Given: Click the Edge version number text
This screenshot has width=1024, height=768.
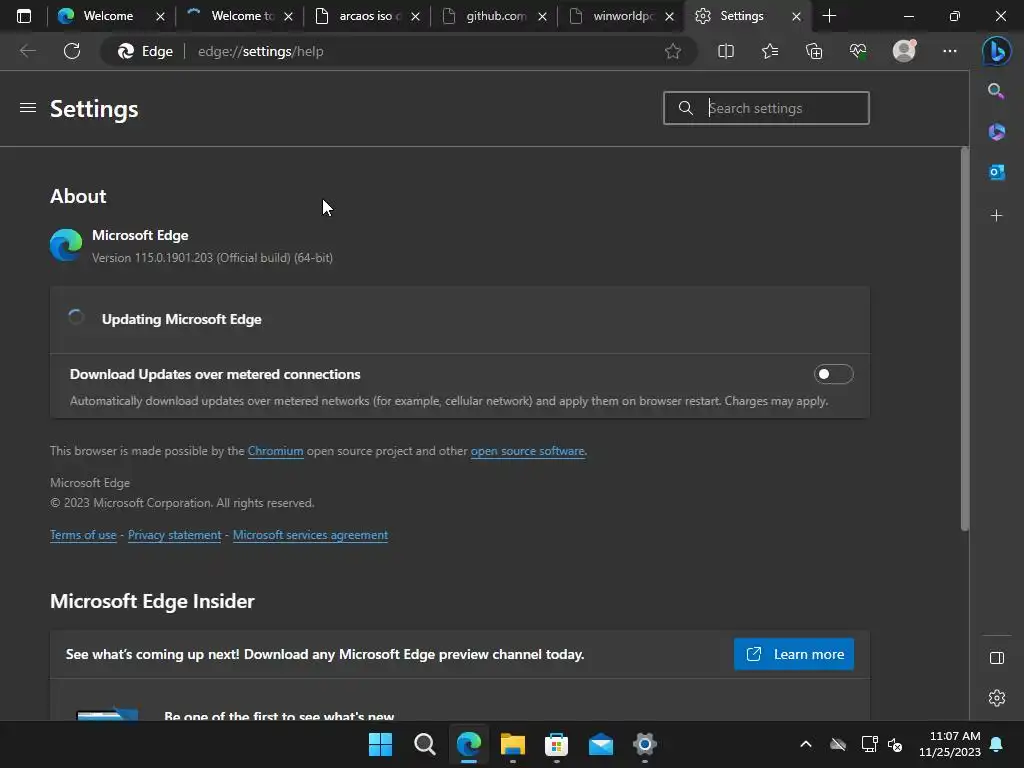Looking at the screenshot, I should tap(212, 258).
